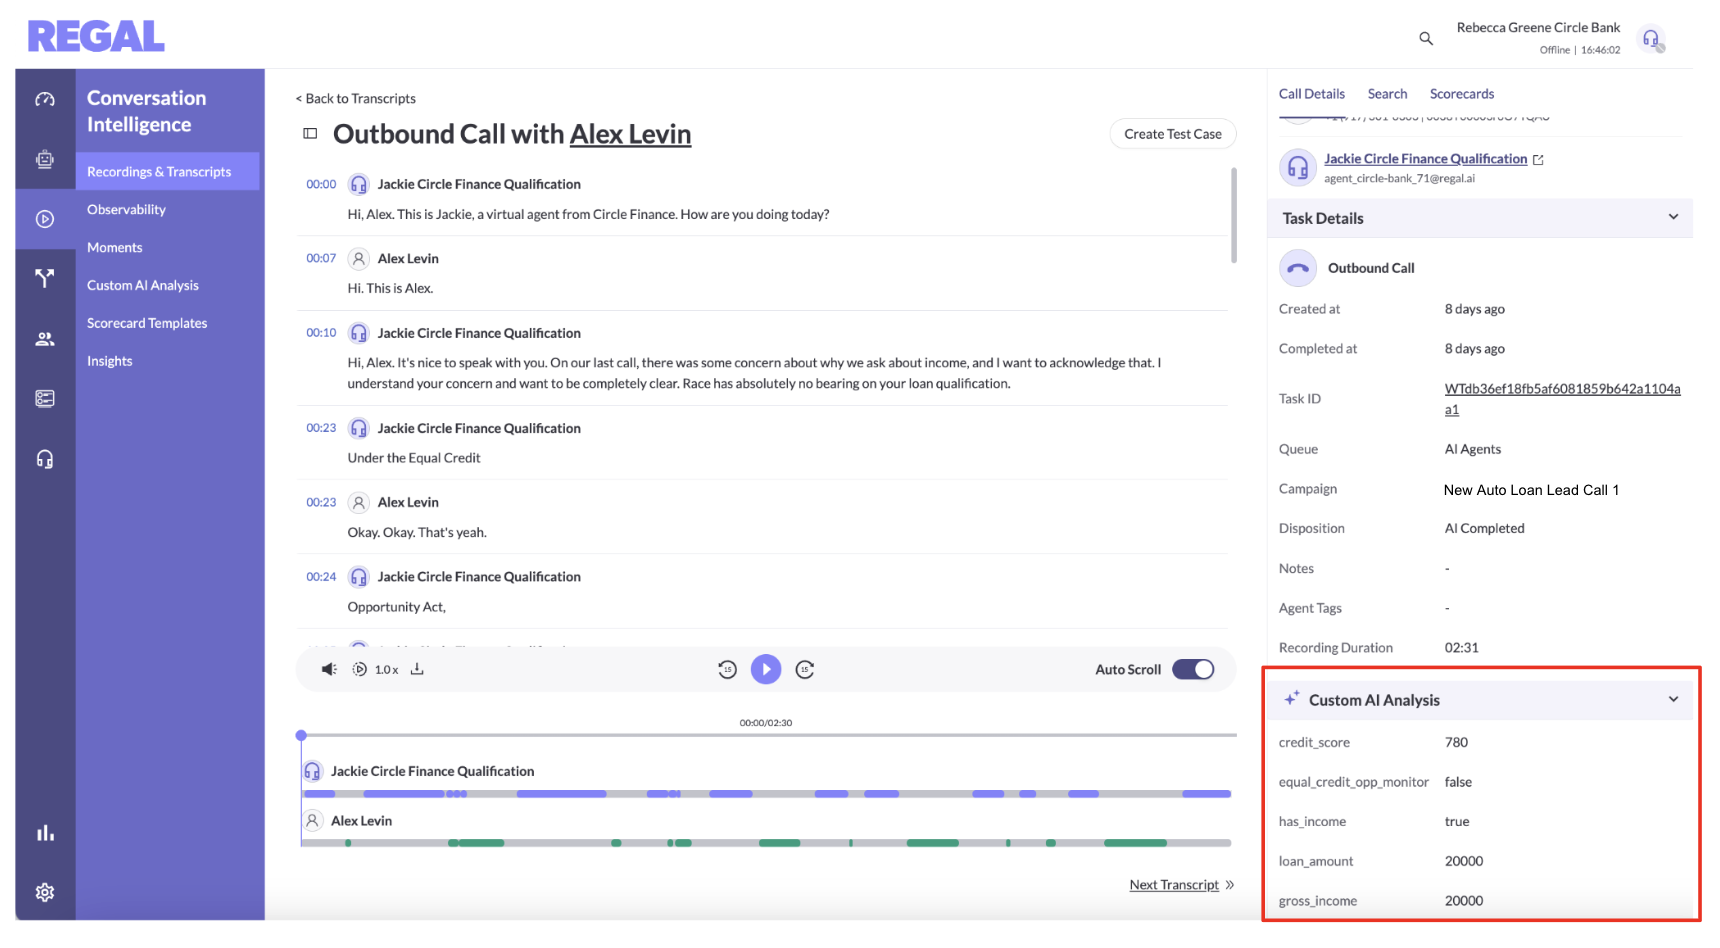Toggle the transcript side panel icon beside title
The width and height of the screenshot is (1720, 948).
coord(310,134)
